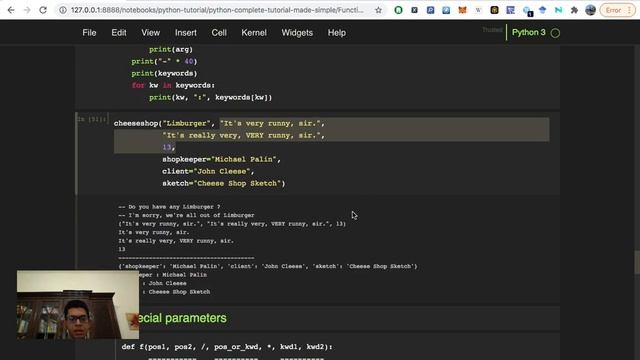
Task: Open the Widgets menu
Action: click(297, 33)
